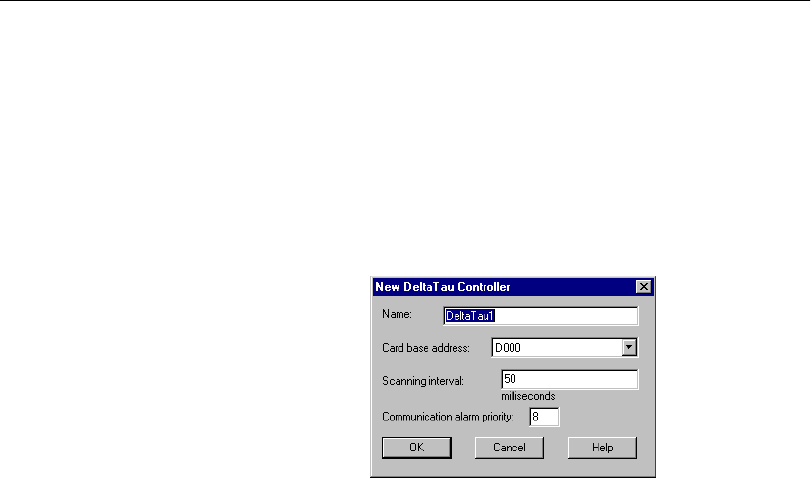
Task: Select the Scanning interval input field
Action: click(570, 379)
